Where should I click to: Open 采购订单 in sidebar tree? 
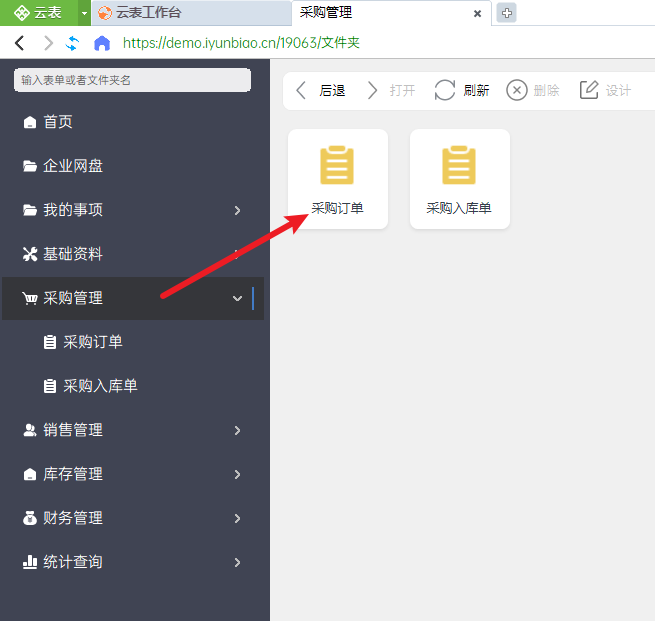click(x=132, y=342)
